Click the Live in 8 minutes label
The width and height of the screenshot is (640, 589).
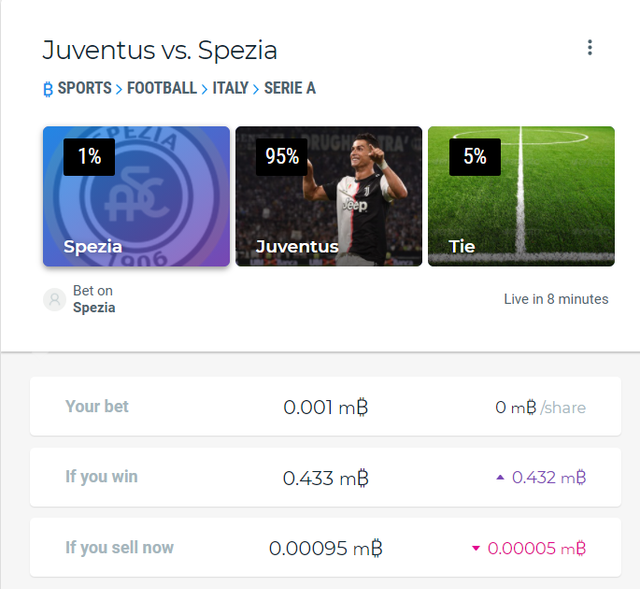(556, 299)
